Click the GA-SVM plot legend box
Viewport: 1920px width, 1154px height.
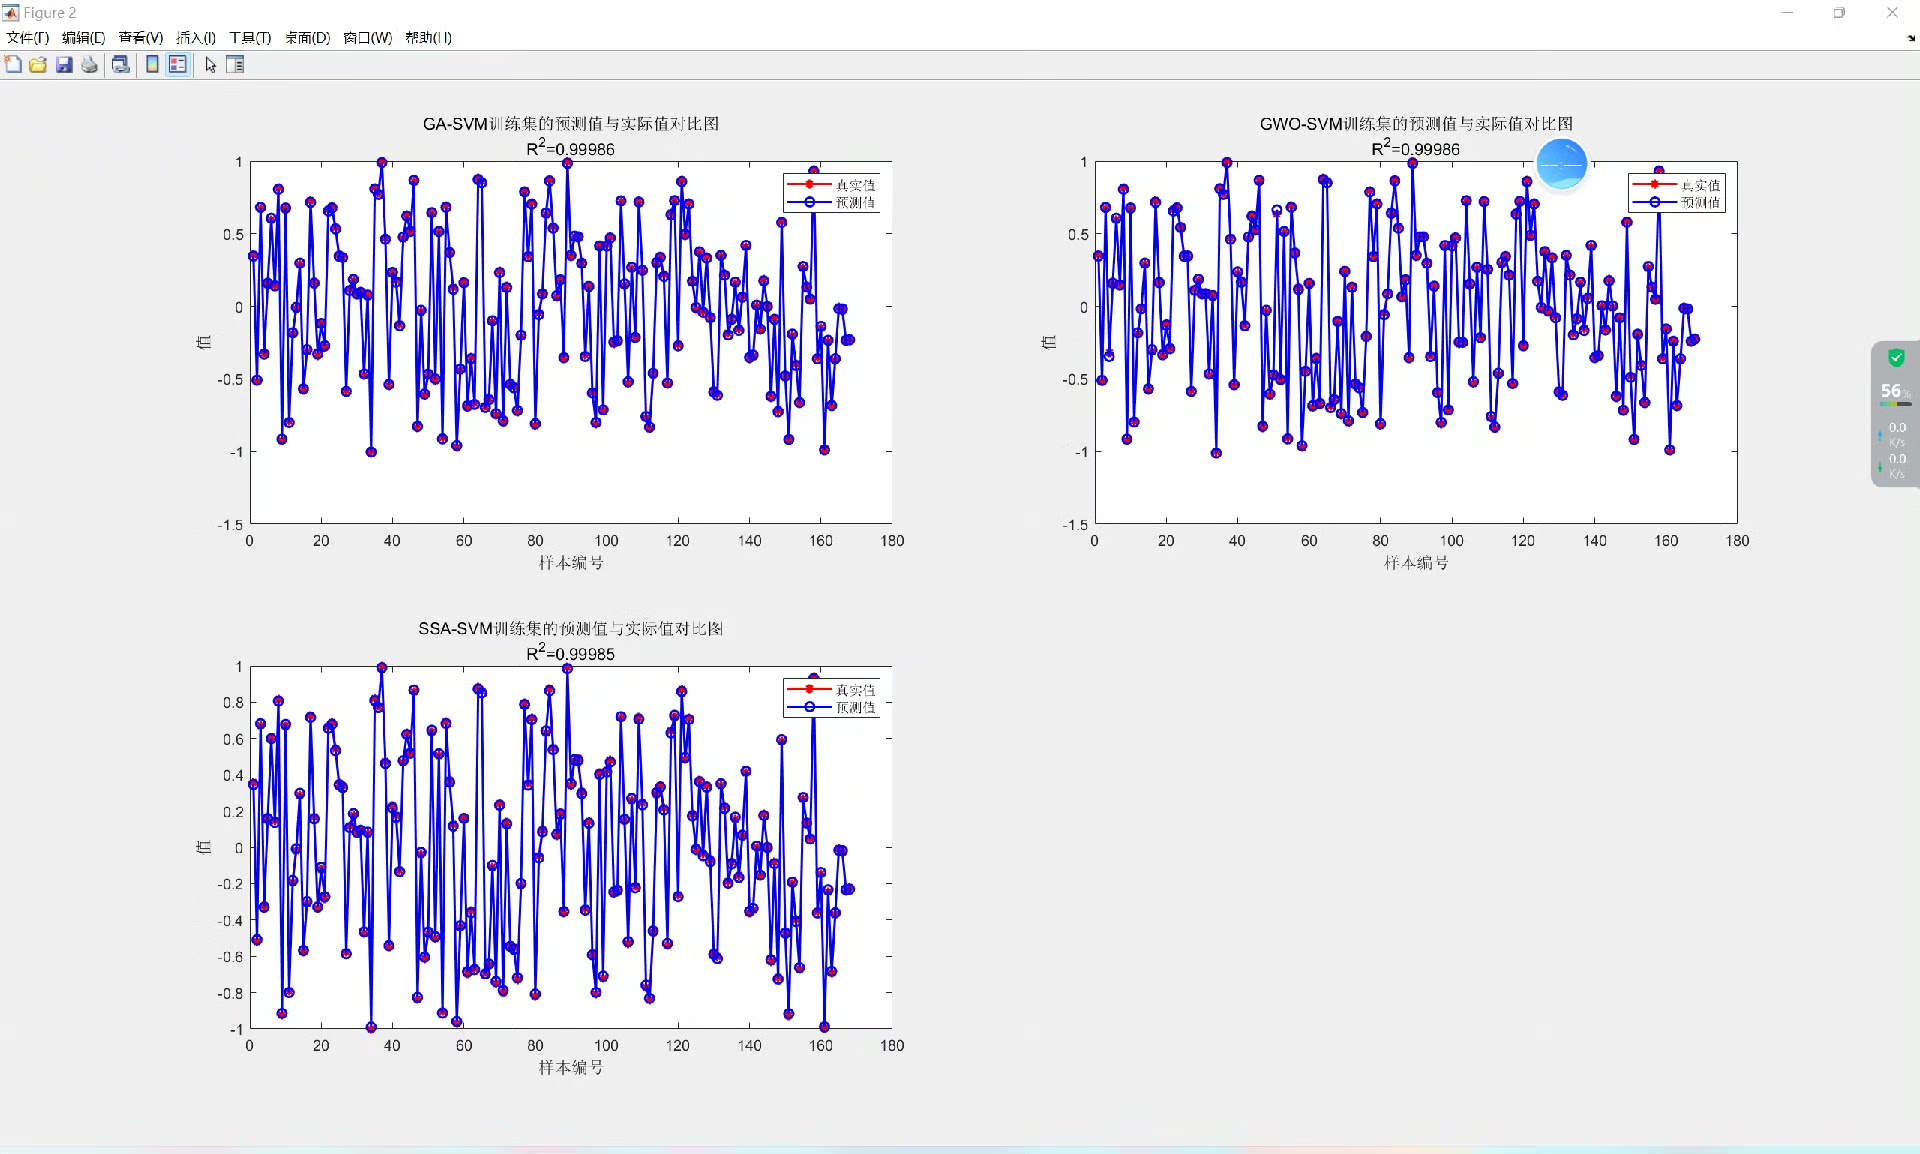click(x=831, y=193)
